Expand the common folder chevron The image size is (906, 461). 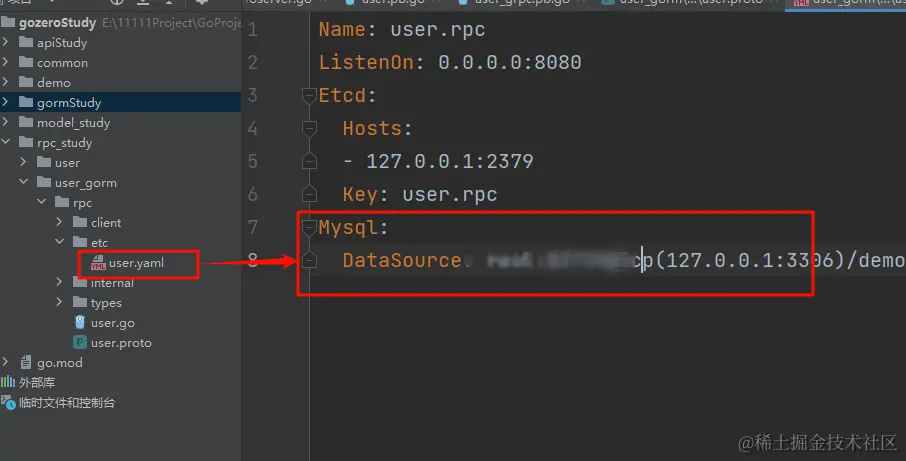6,62
